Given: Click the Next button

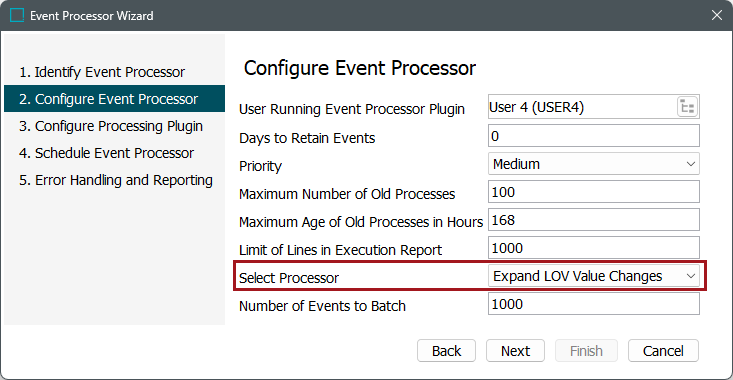Looking at the screenshot, I should pos(515,351).
